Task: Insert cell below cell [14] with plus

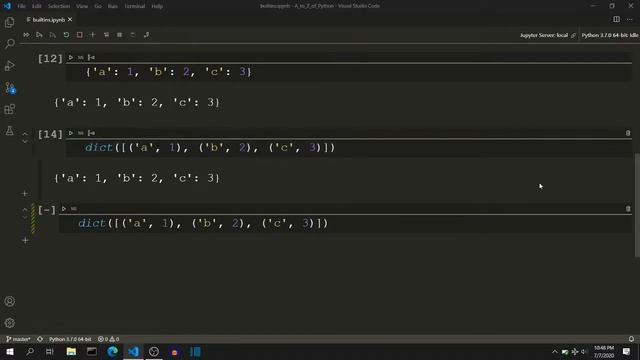Action: pyautogui.click(x=24, y=193)
